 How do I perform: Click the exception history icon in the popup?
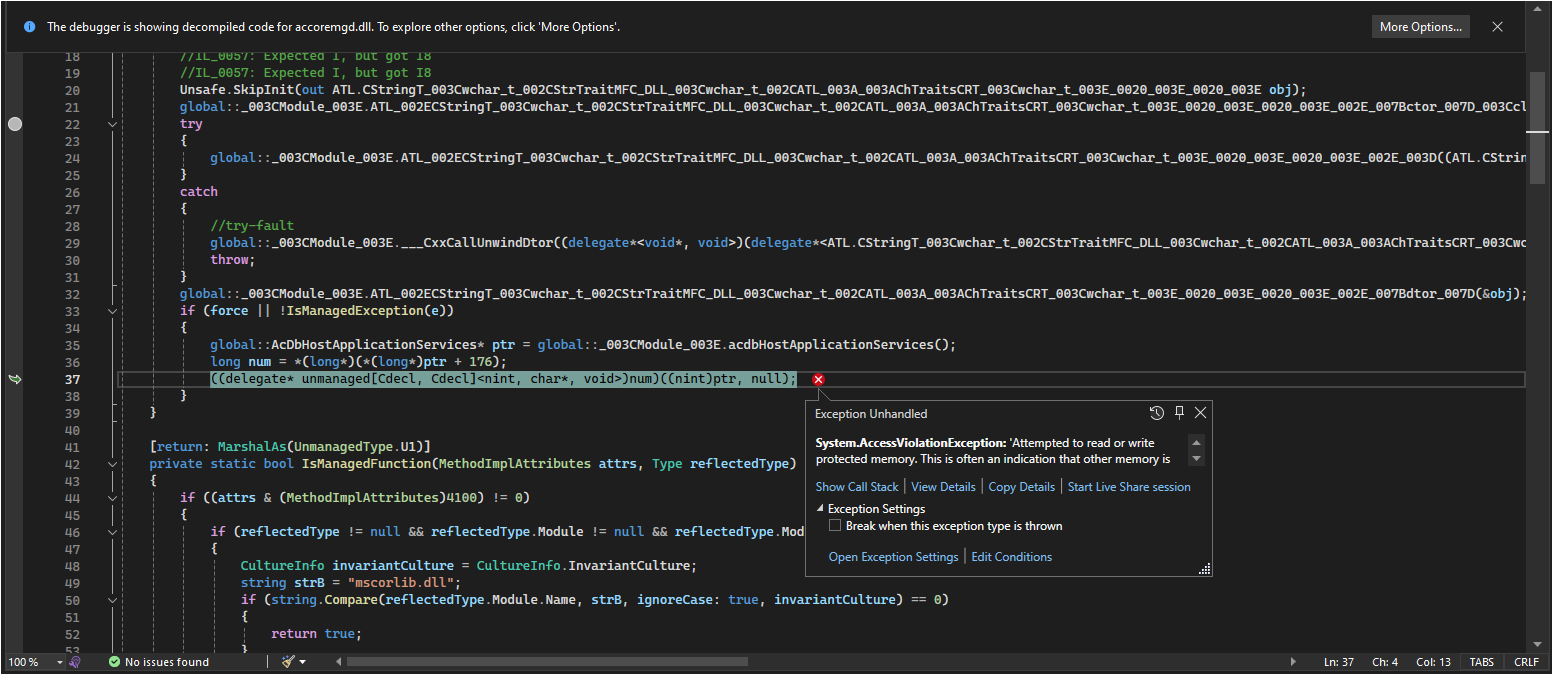[x=1157, y=412]
